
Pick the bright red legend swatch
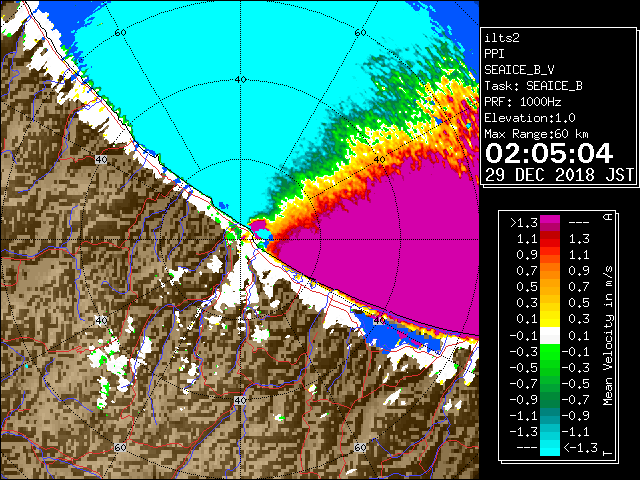[x=550, y=243]
